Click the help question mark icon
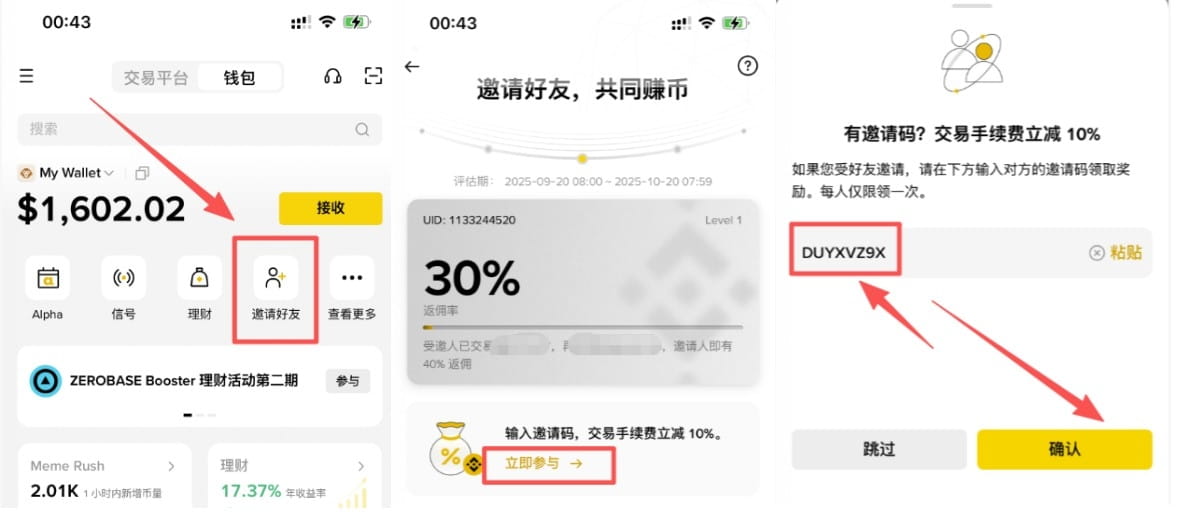 (x=748, y=66)
